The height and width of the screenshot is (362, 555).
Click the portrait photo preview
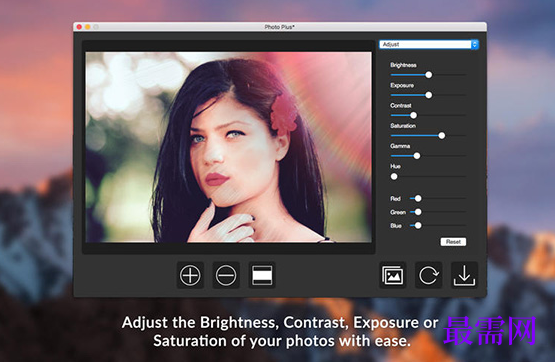tap(229, 147)
